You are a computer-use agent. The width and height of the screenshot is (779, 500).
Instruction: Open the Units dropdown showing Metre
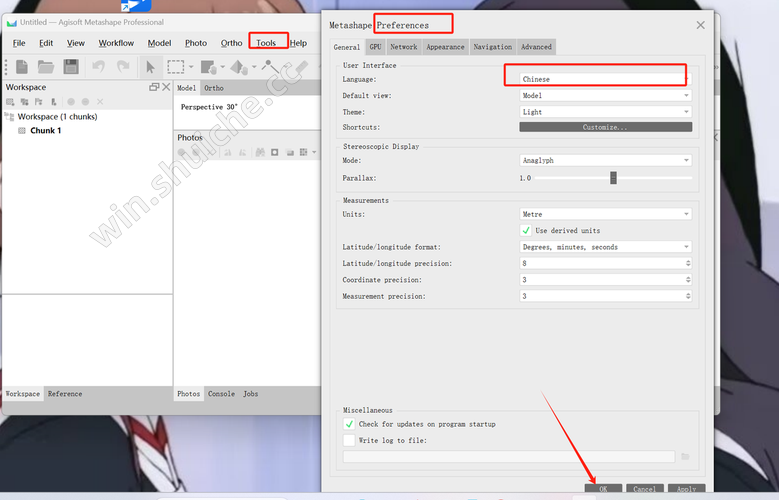(x=606, y=214)
